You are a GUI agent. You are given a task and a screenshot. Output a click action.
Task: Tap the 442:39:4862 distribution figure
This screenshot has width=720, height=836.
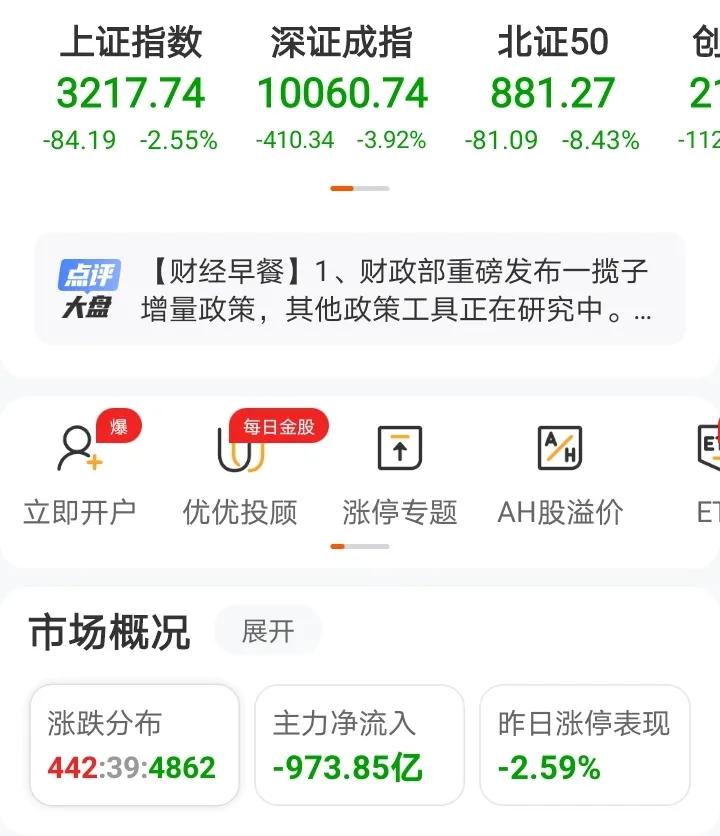tap(132, 768)
